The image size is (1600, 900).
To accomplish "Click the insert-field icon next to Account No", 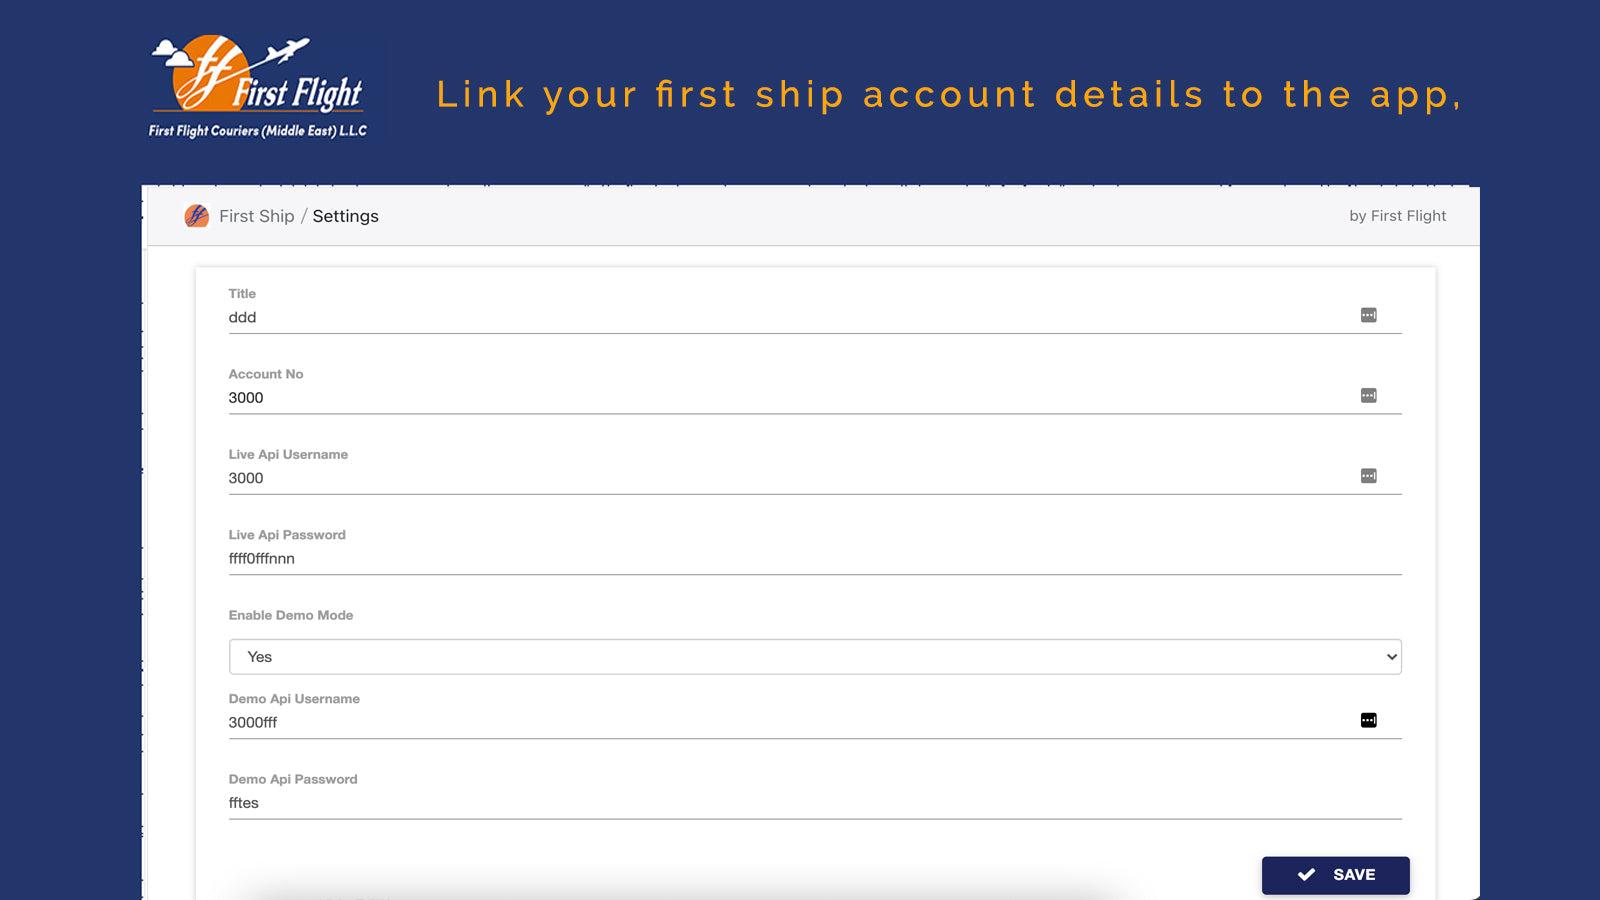I will tap(1371, 394).
